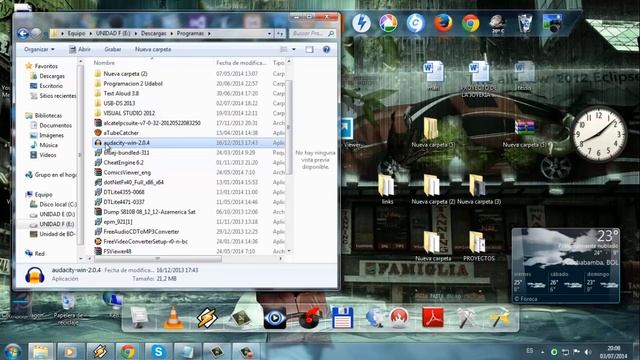This screenshot has height=360, width=640.
Task: Click the address bar refresh button
Action: [x=280, y=33]
